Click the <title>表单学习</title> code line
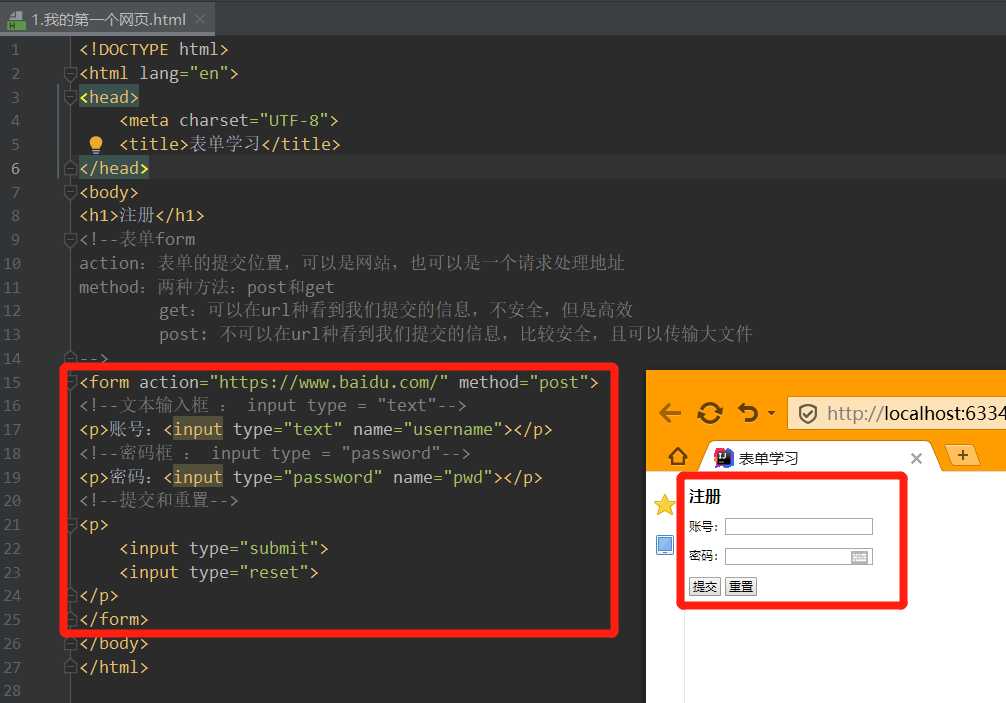Image resolution: width=1006 pixels, height=703 pixels. [x=230, y=144]
